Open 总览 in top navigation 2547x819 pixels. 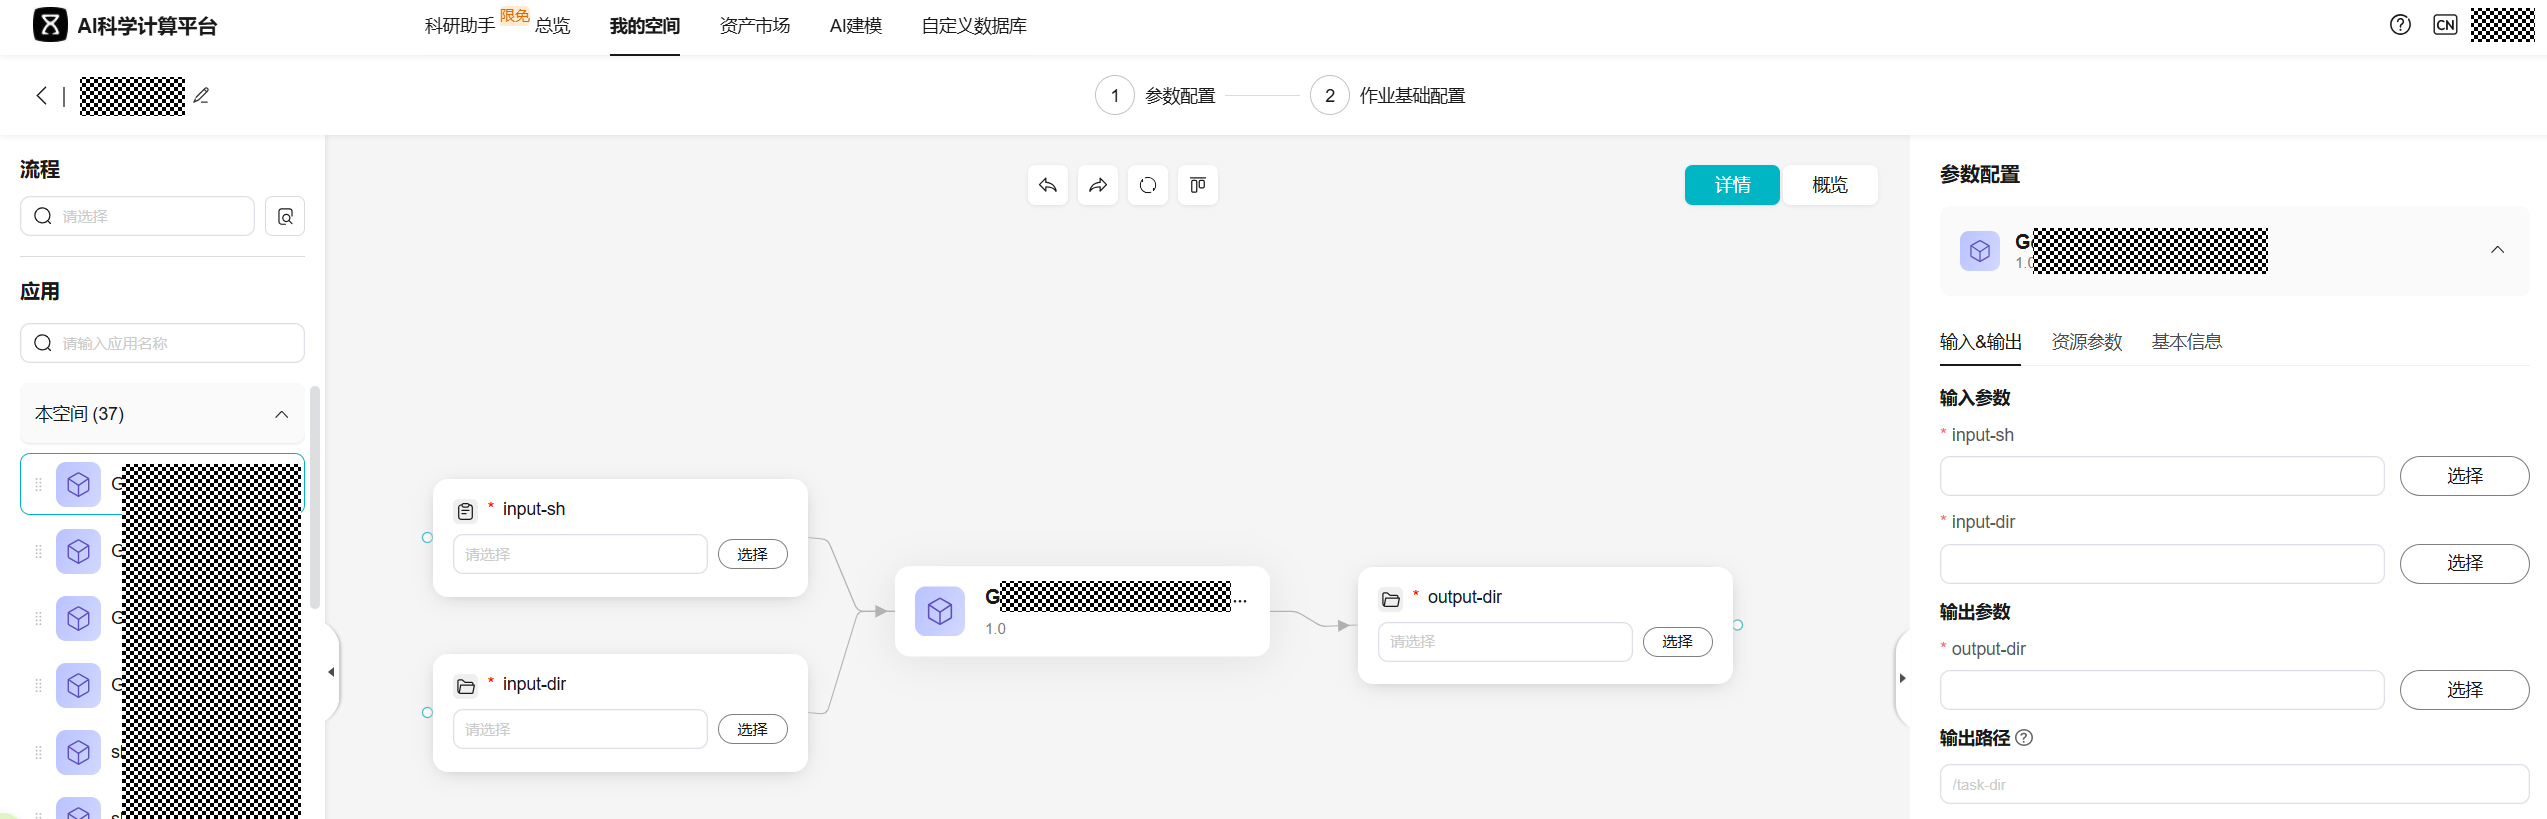point(552,26)
